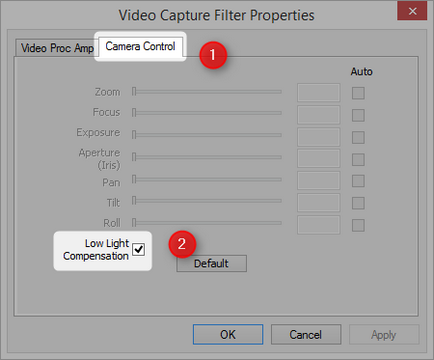The image size is (434, 360).
Task: Click the Zoom slider track
Action: click(x=207, y=91)
